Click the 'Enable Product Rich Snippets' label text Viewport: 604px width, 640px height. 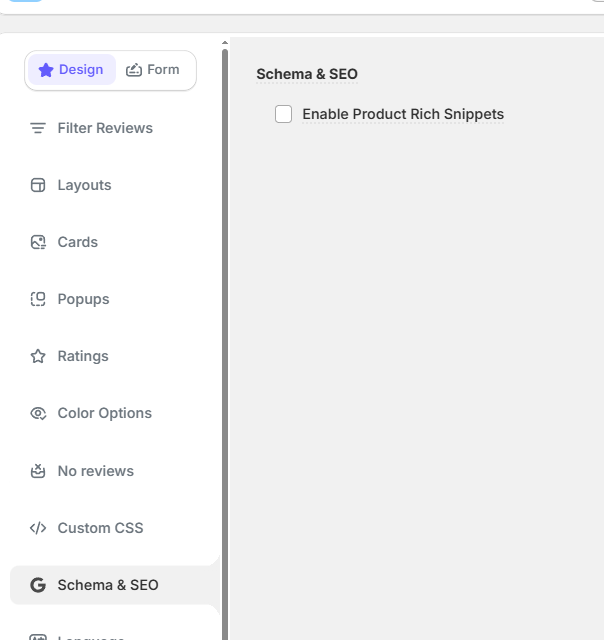coord(403,114)
